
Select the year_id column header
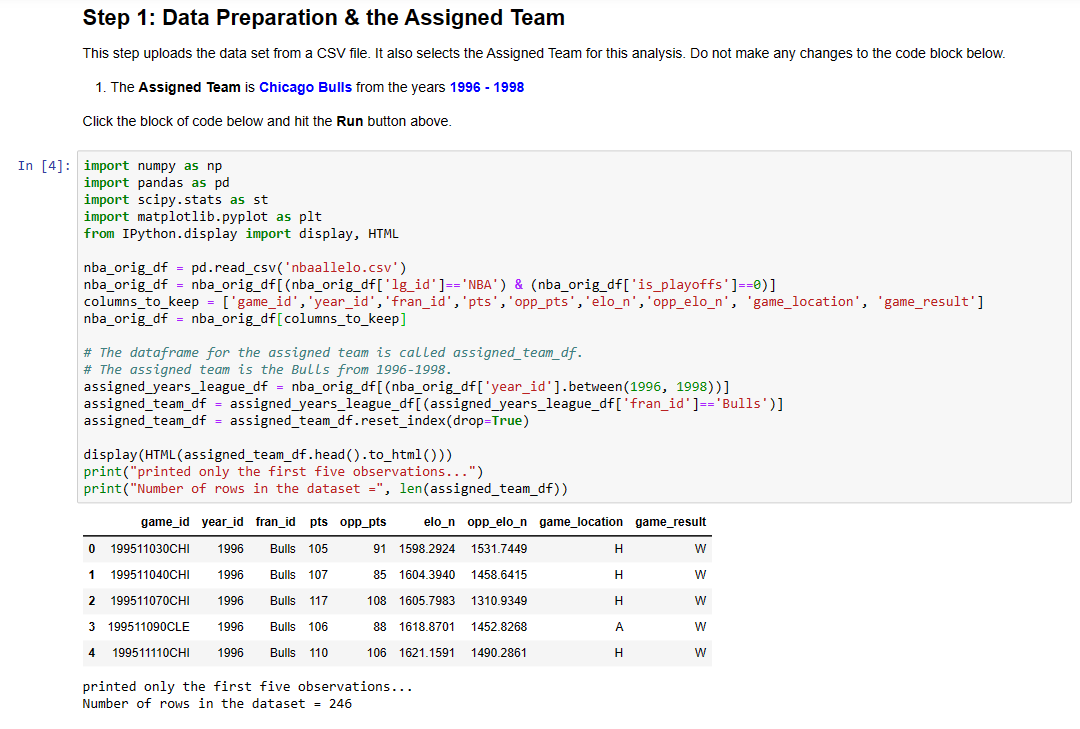pyautogui.click(x=221, y=521)
